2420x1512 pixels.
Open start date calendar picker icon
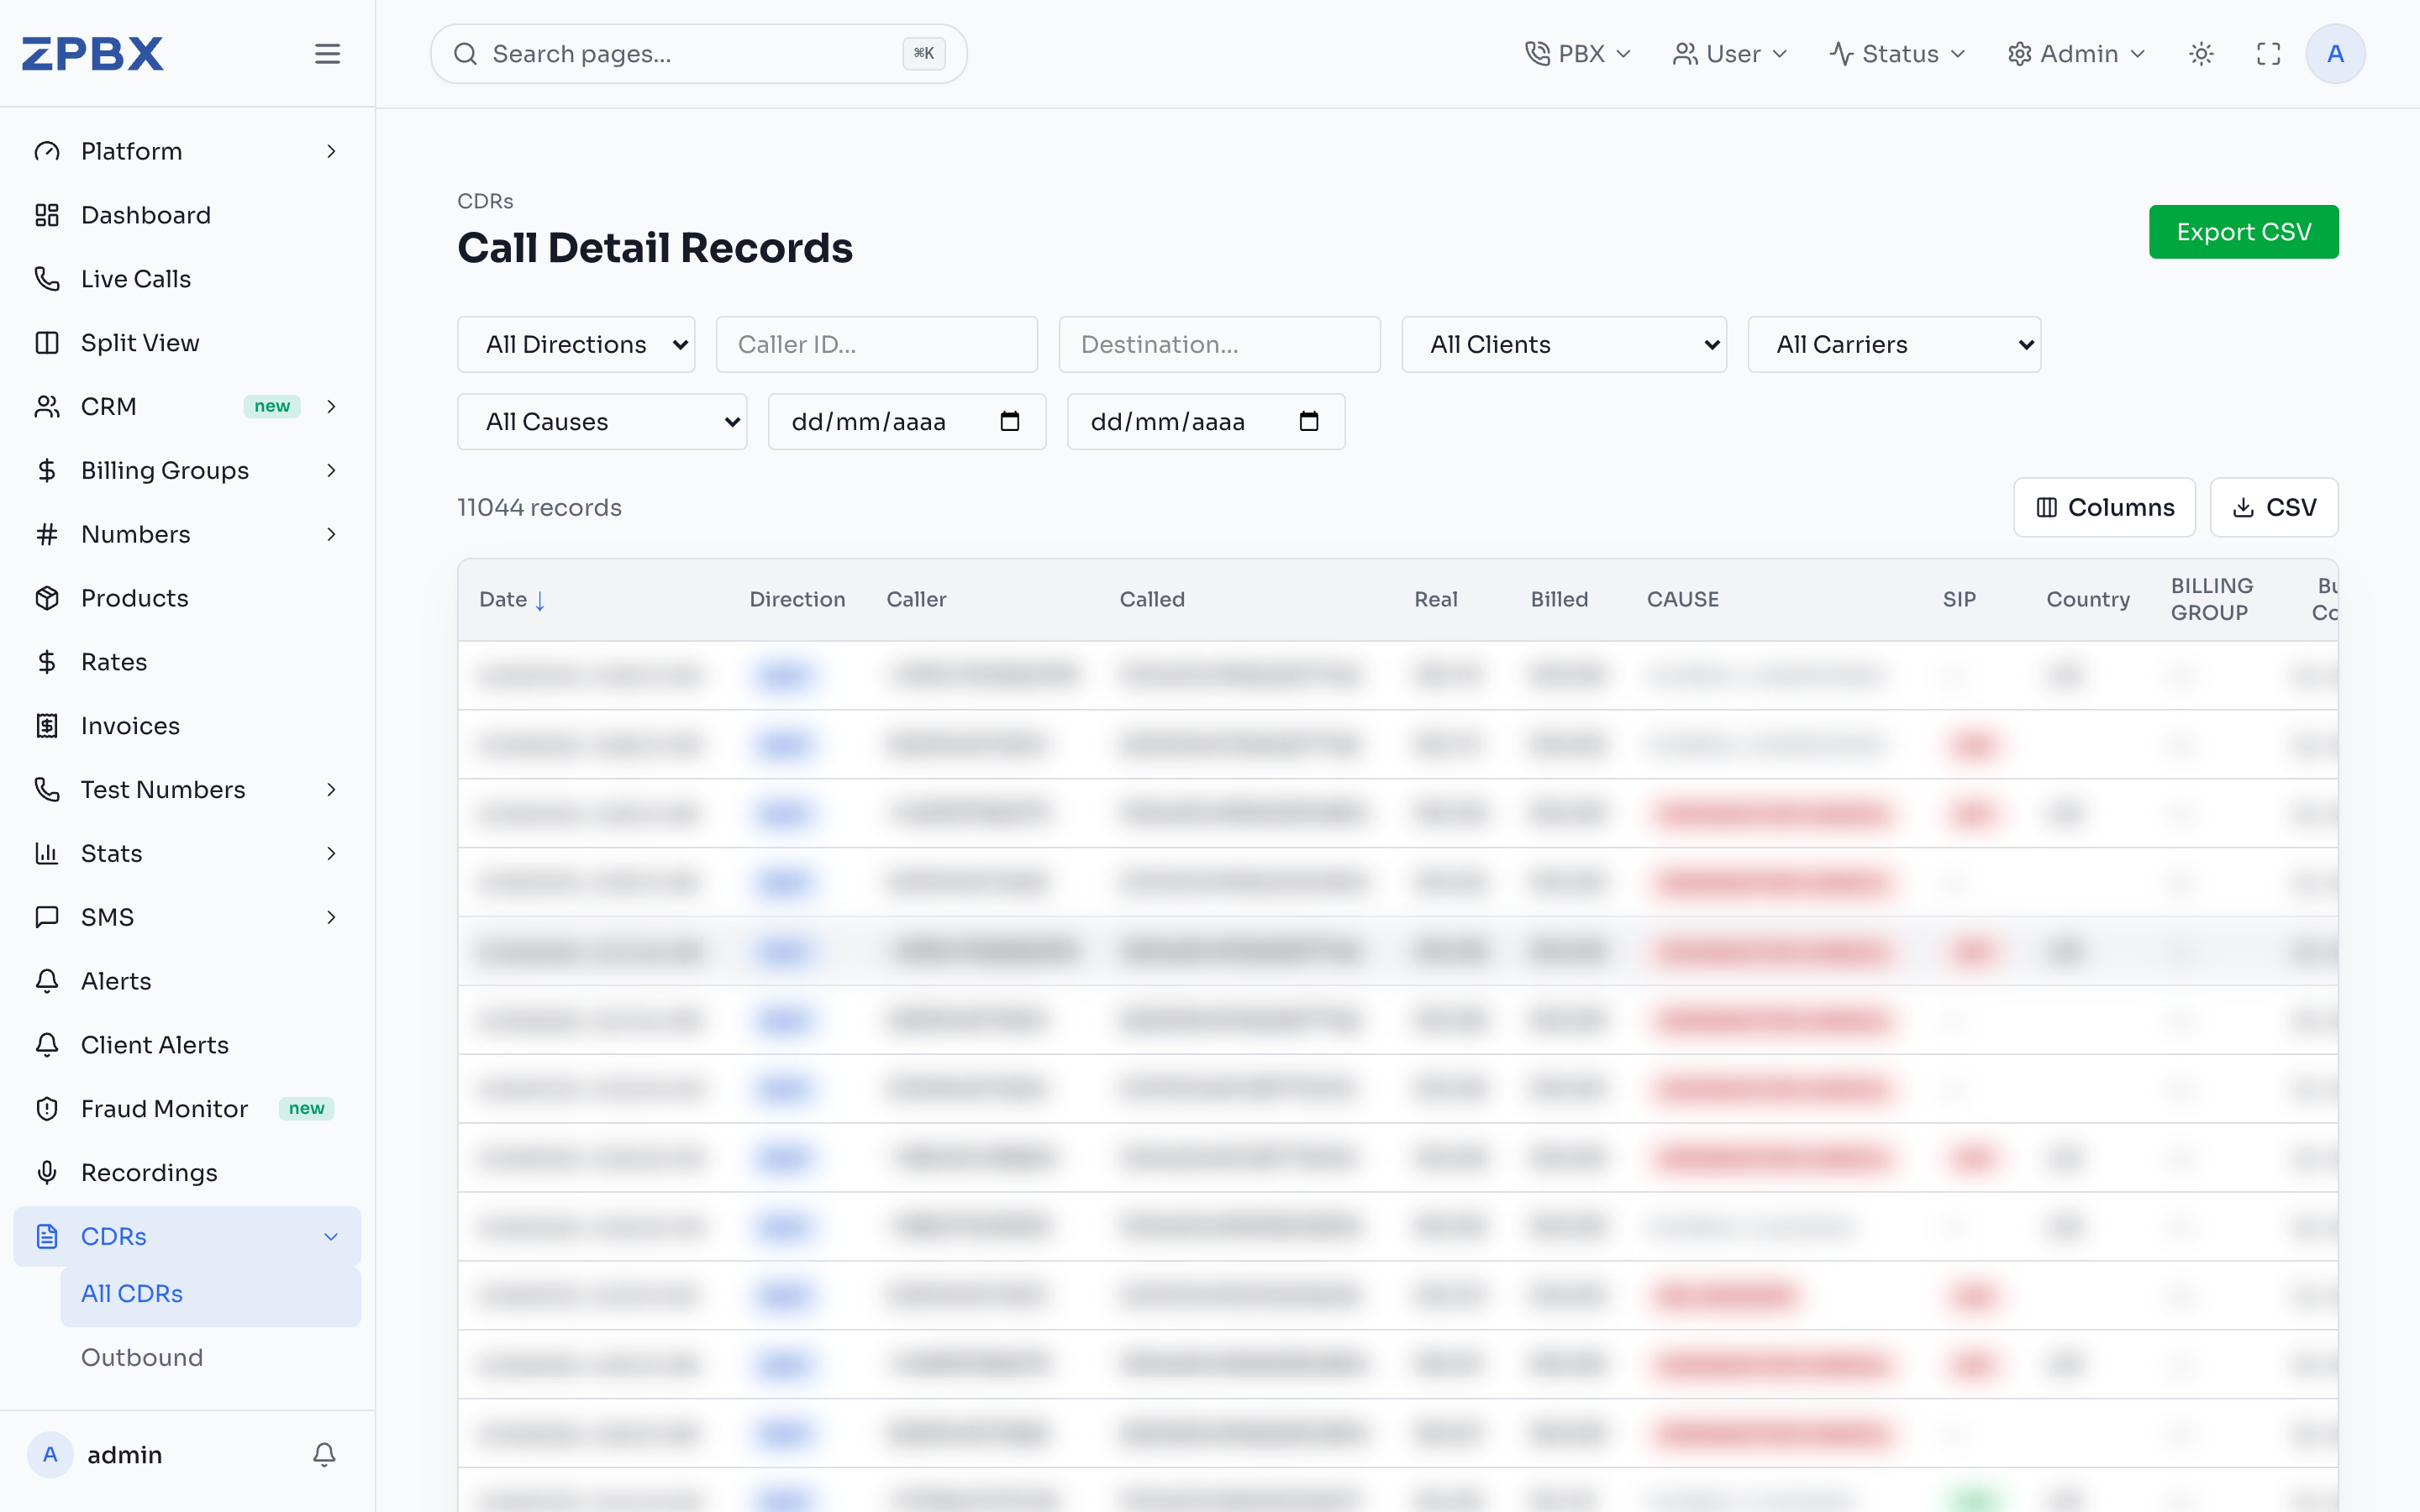pyautogui.click(x=1010, y=421)
